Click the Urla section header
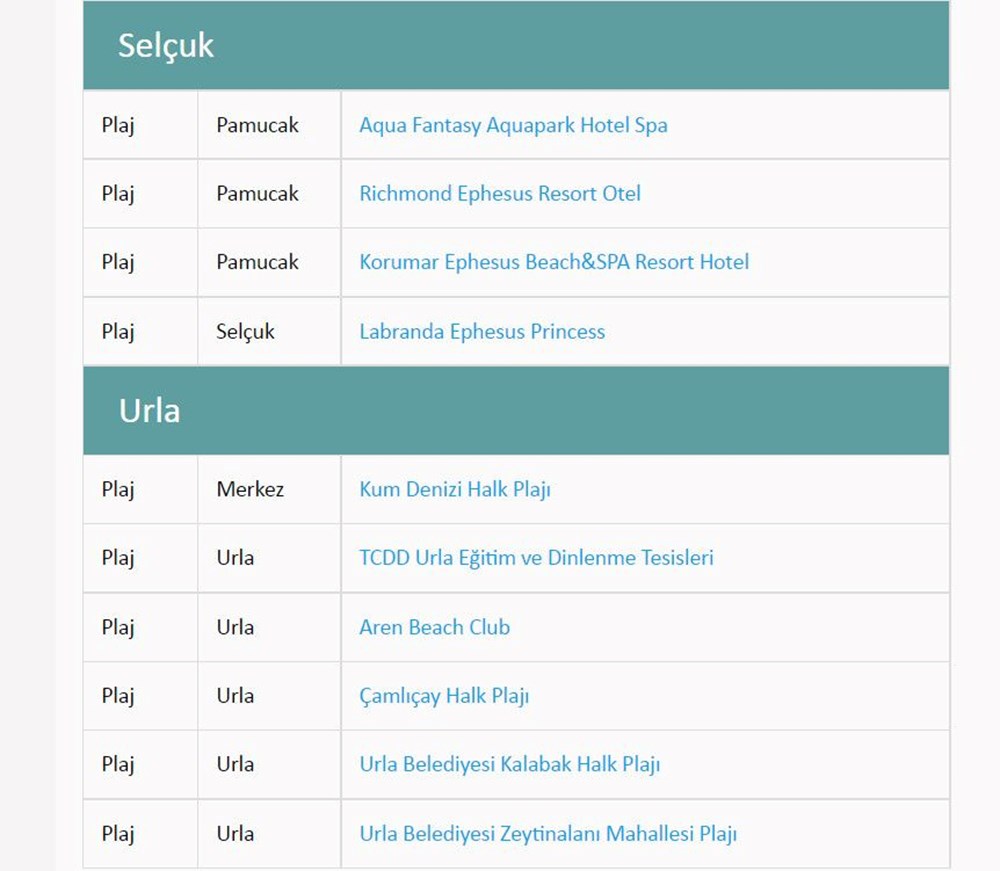The height and width of the screenshot is (871, 1000). tap(150, 411)
